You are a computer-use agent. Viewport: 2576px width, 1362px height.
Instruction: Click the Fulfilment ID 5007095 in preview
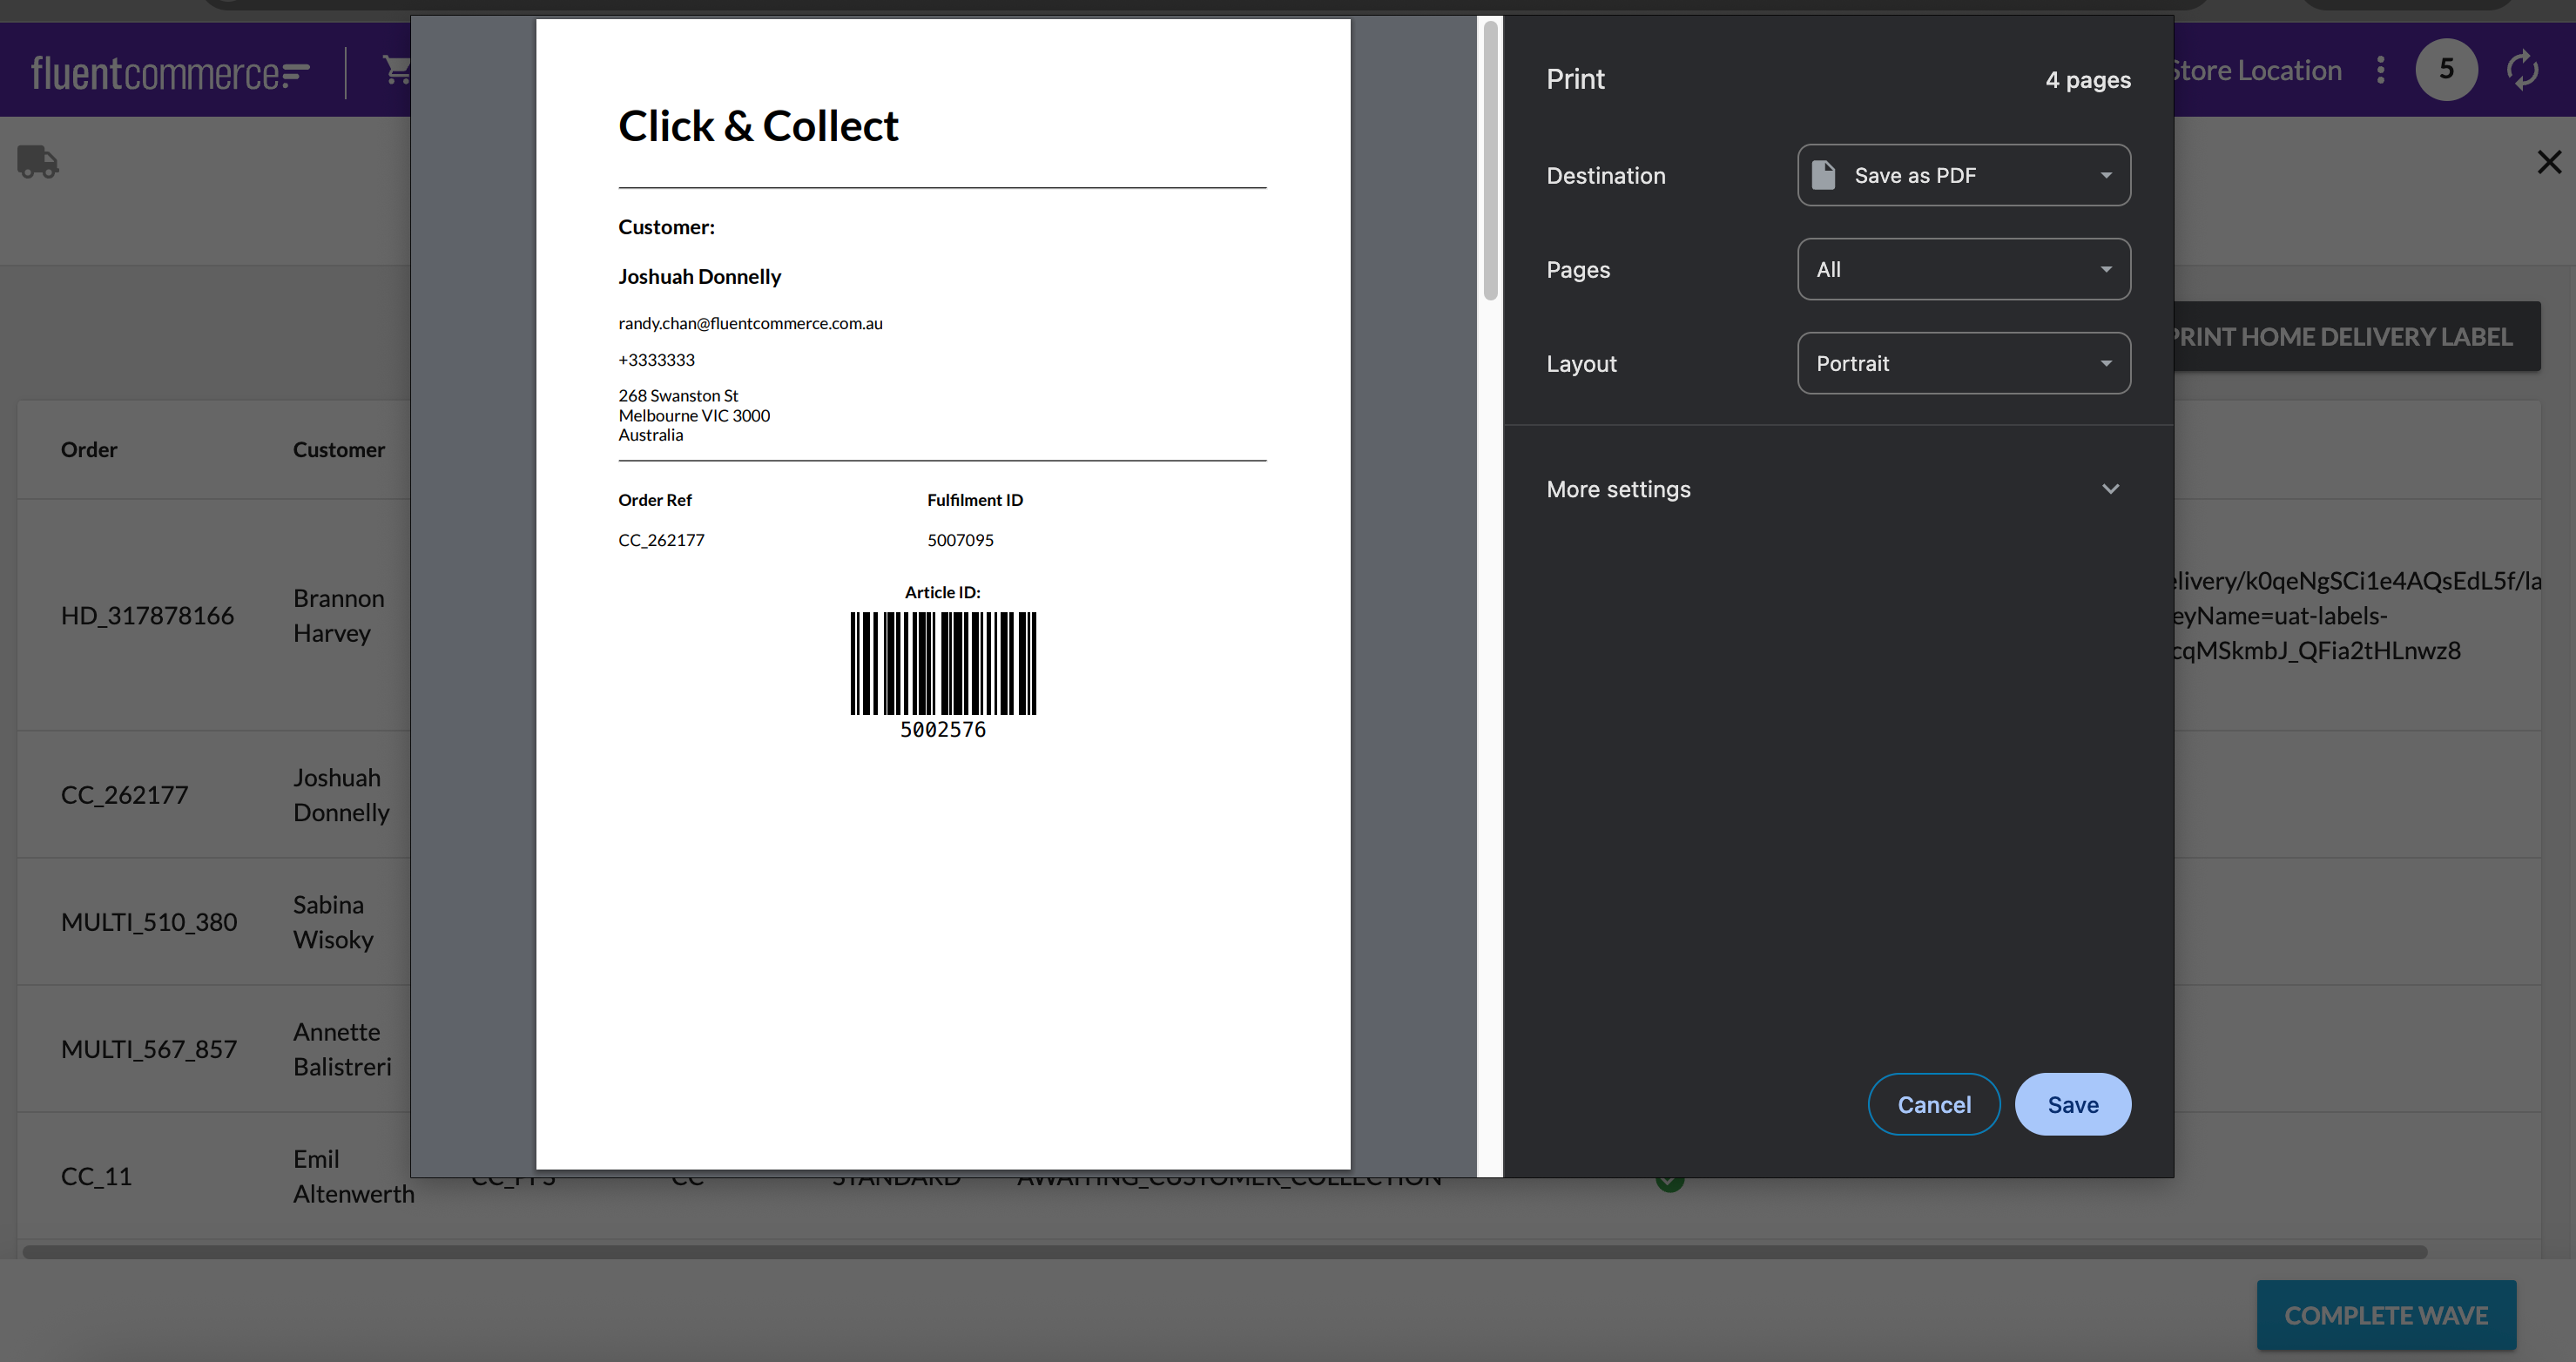960,540
